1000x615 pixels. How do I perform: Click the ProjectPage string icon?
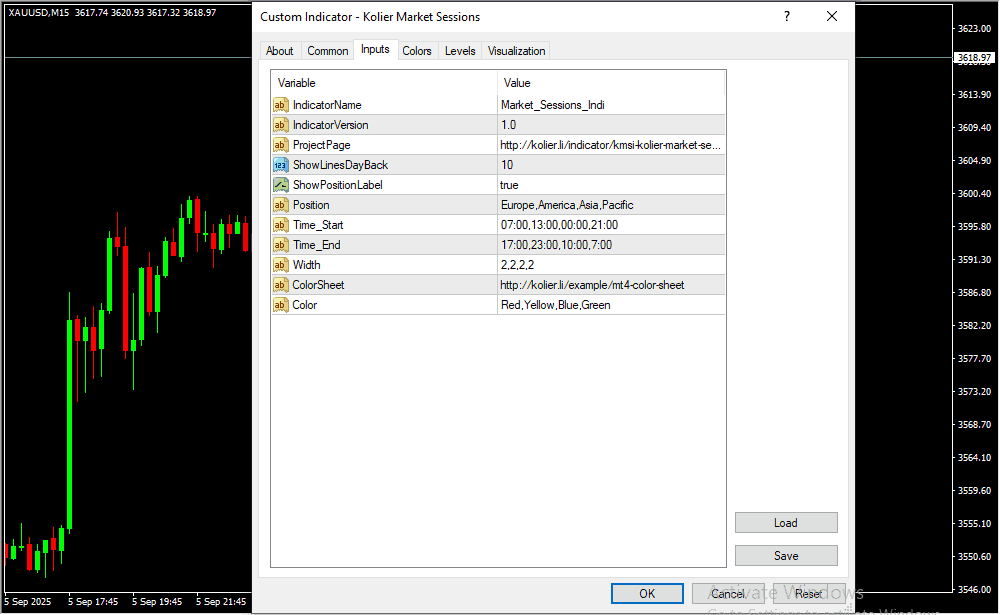pyautogui.click(x=280, y=145)
